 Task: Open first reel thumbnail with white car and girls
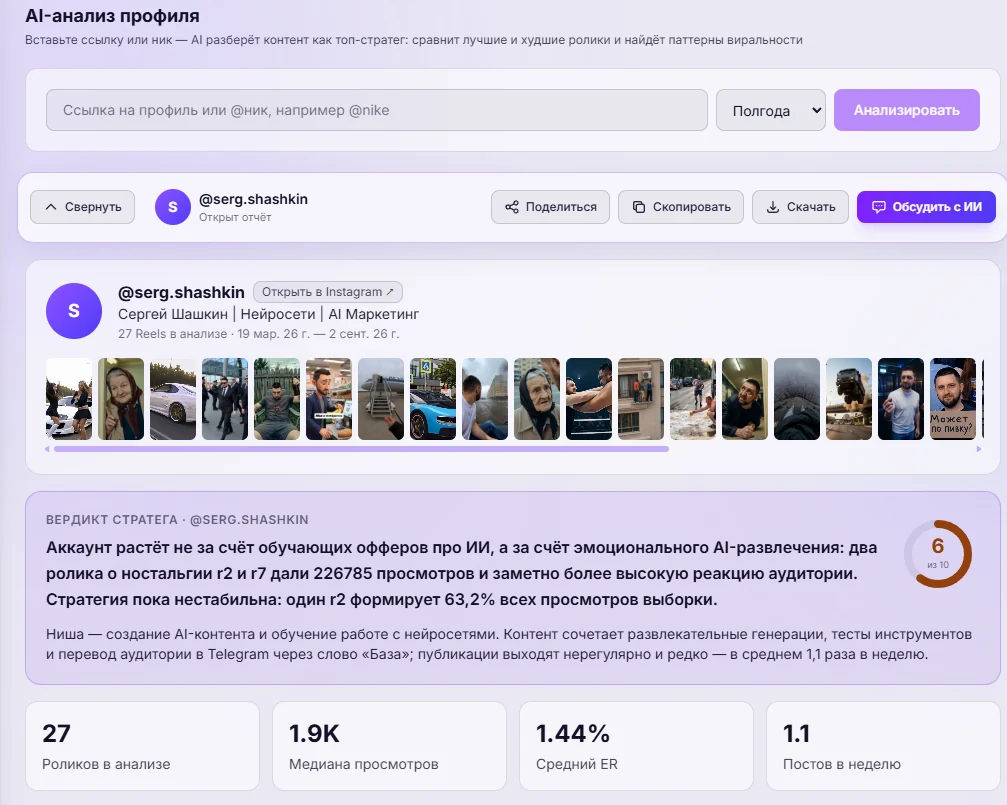pyautogui.click(x=69, y=399)
